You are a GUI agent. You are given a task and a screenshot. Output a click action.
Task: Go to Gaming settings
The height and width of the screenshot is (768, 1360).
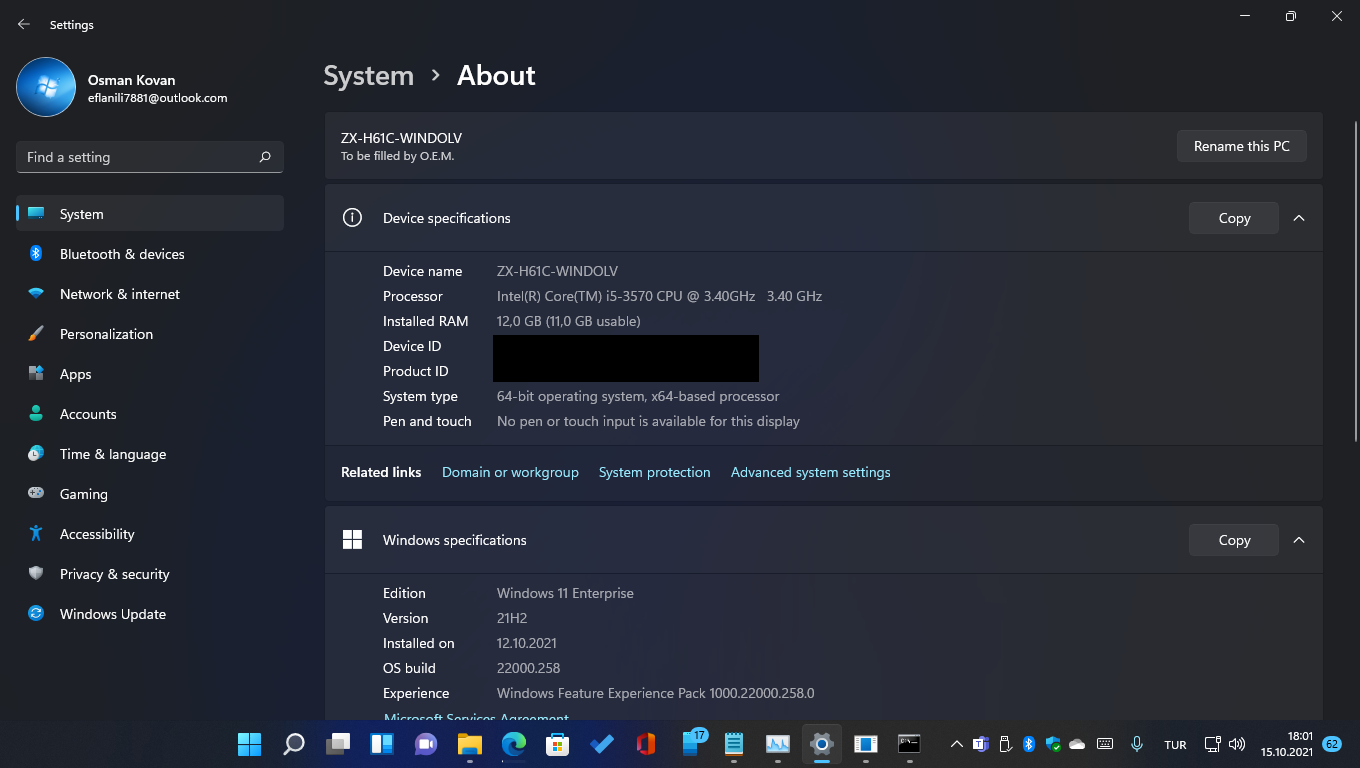click(150, 494)
